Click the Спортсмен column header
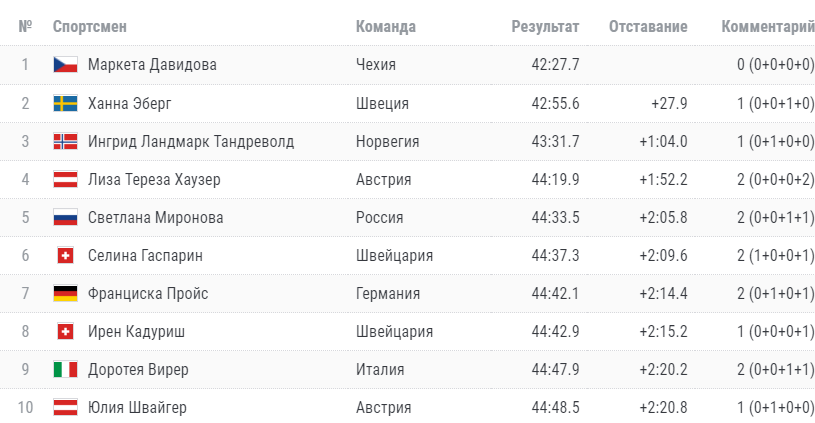The height and width of the screenshot is (423, 815). [x=90, y=26]
